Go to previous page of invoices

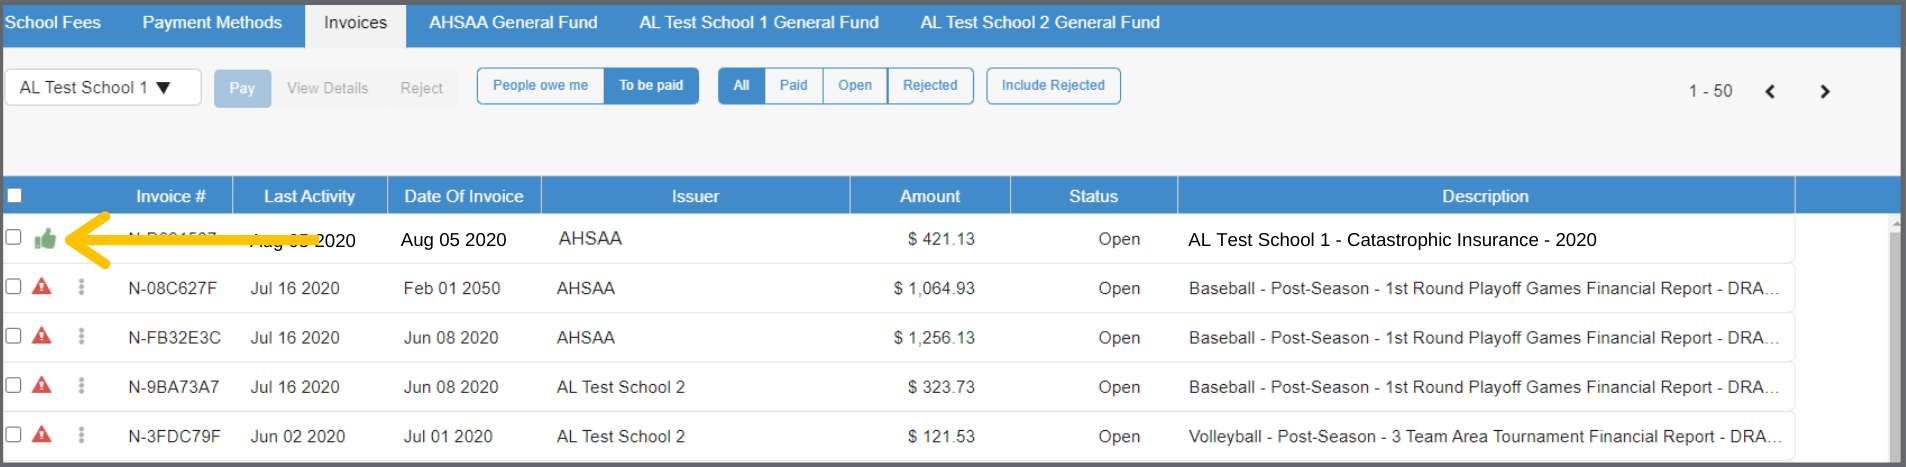click(1770, 91)
